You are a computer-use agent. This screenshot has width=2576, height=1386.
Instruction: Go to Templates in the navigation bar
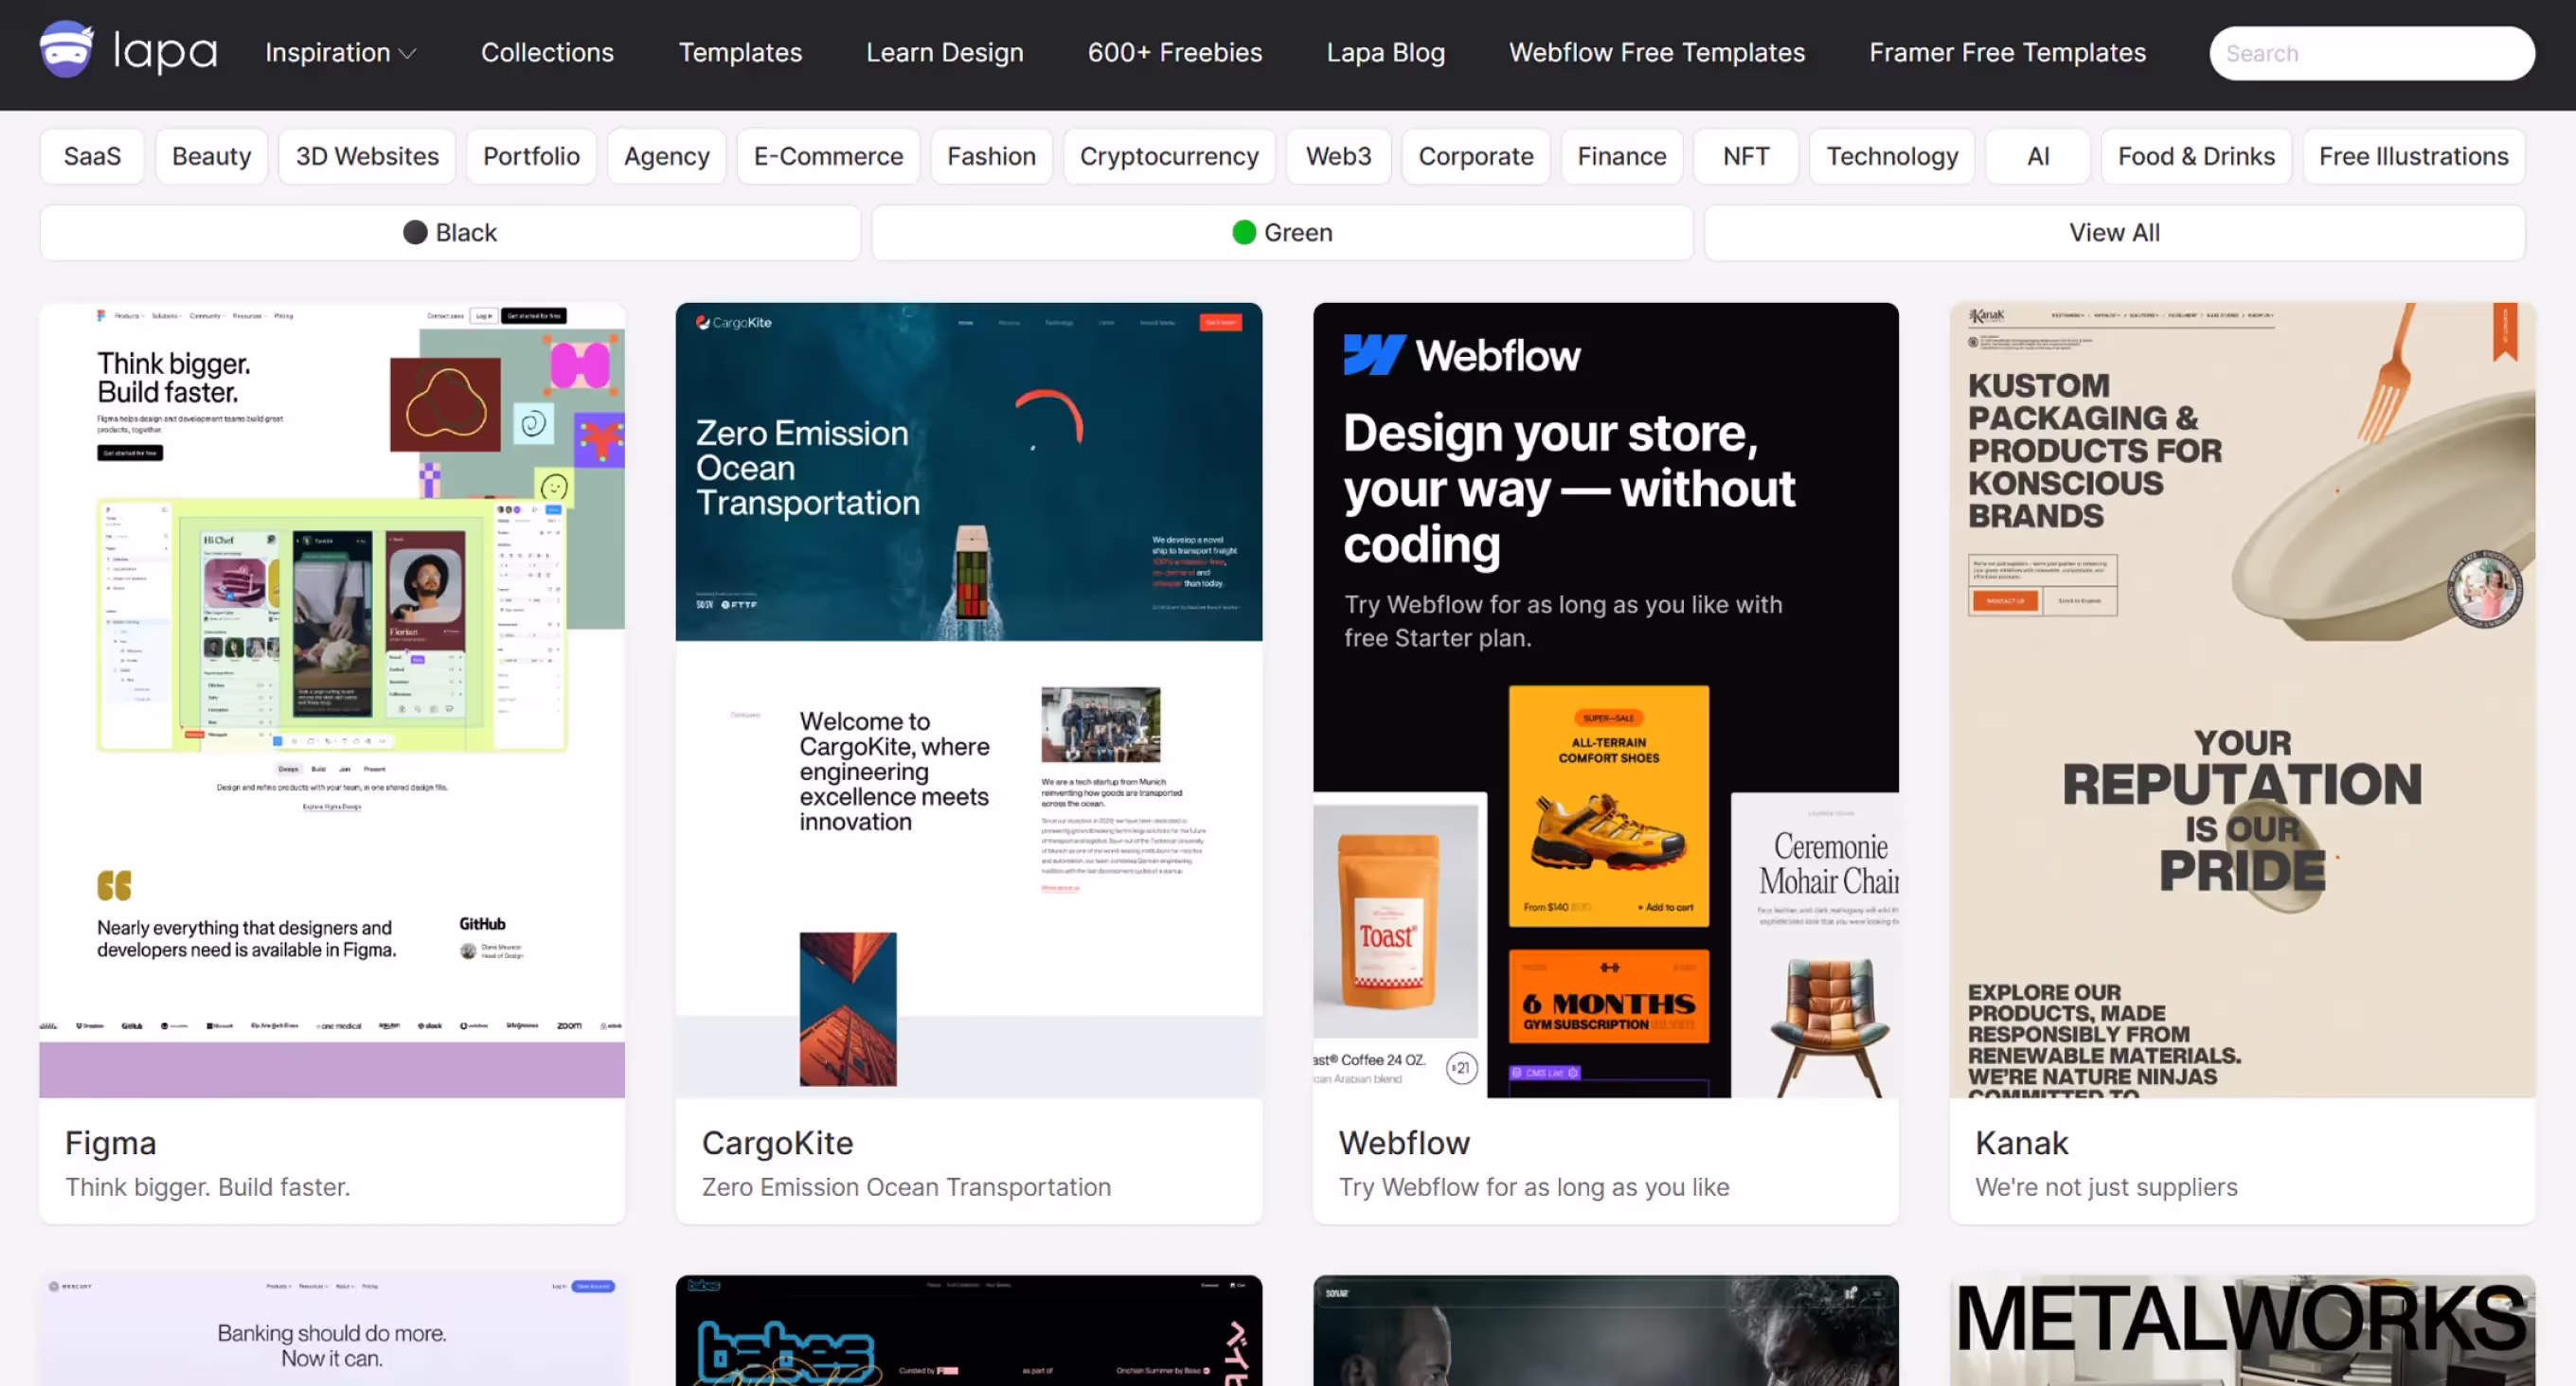click(740, 52)
